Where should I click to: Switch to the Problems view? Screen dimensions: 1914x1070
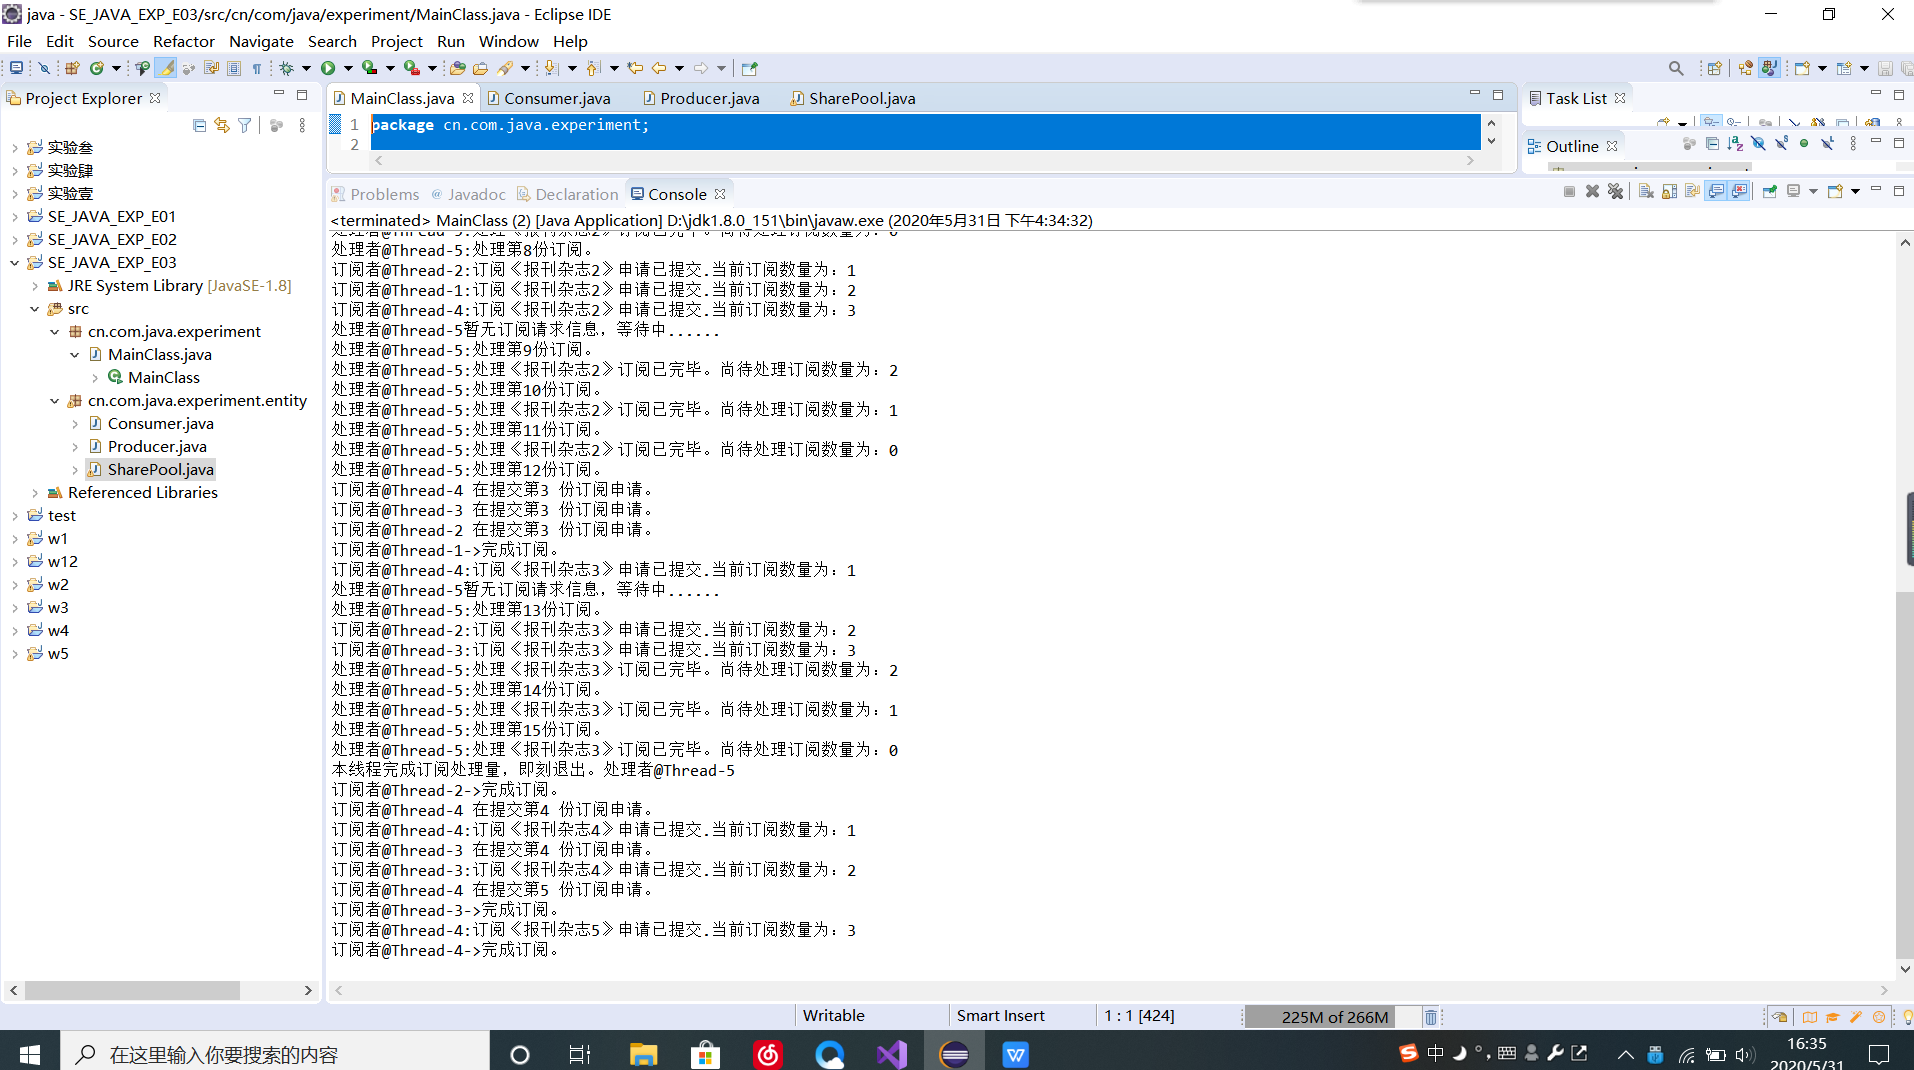pos(384,193)
